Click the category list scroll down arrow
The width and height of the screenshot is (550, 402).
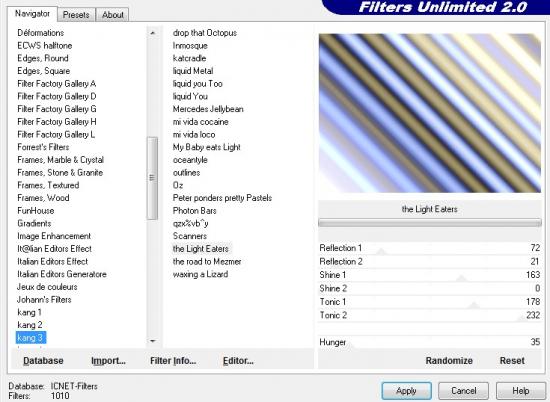pyautogui.click(x=153, y=341)
